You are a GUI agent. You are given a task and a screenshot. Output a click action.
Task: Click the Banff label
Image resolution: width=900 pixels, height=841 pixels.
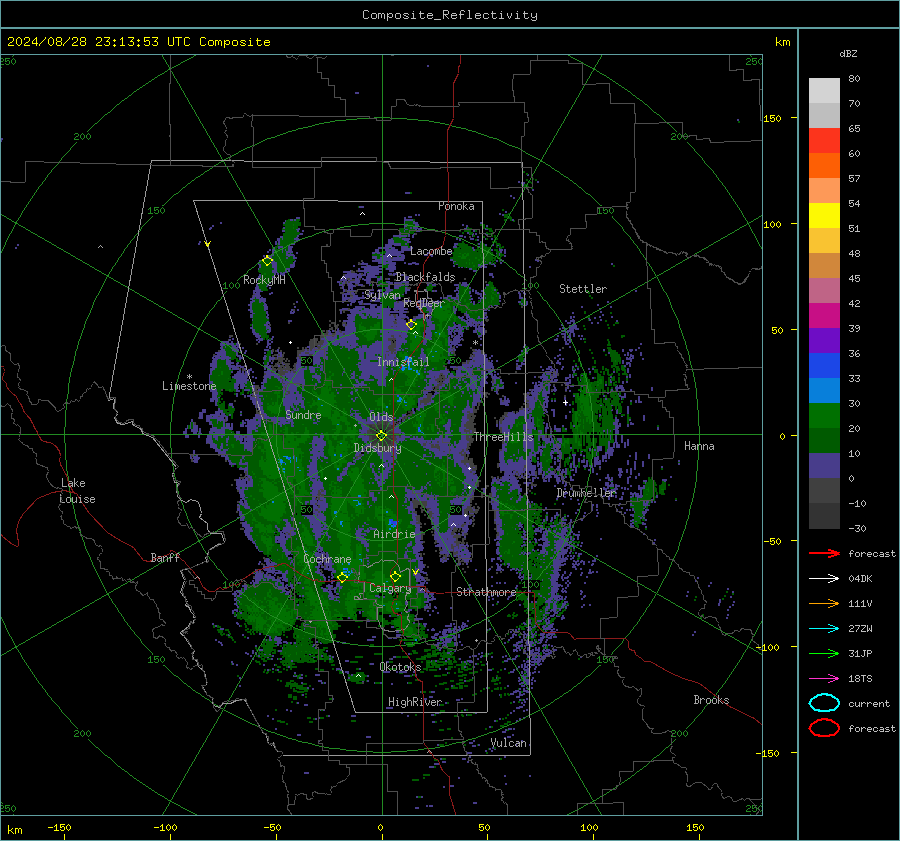pyautogui.click(x=165, y=557)
